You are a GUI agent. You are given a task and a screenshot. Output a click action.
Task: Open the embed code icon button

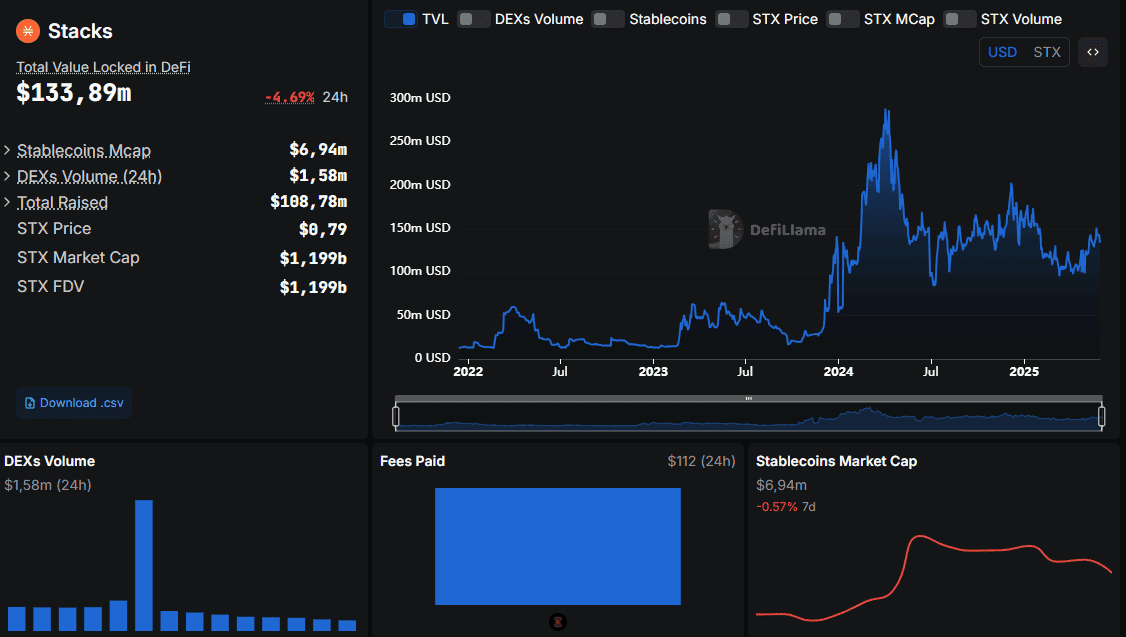point(1093,52)
